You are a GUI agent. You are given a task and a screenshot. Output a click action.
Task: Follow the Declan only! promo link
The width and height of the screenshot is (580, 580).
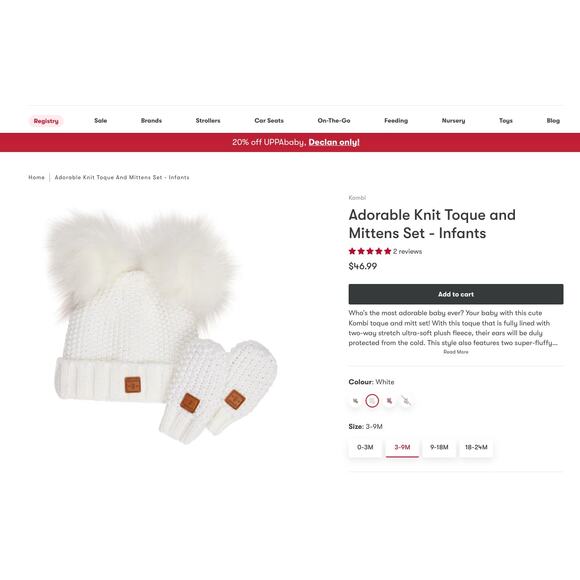[x=334, y=142]
